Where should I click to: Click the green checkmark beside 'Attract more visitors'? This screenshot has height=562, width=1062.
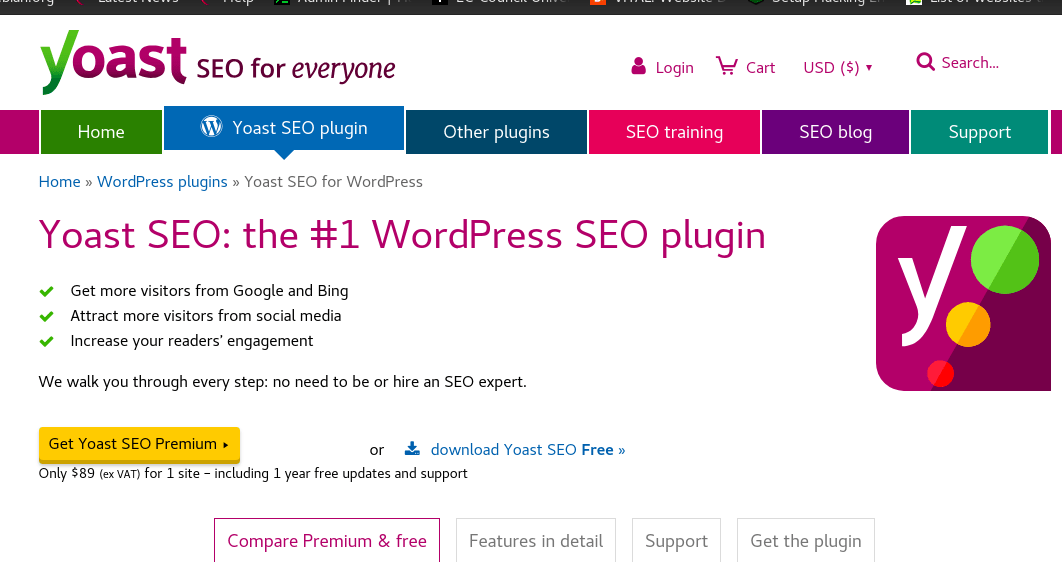[47, 316]
